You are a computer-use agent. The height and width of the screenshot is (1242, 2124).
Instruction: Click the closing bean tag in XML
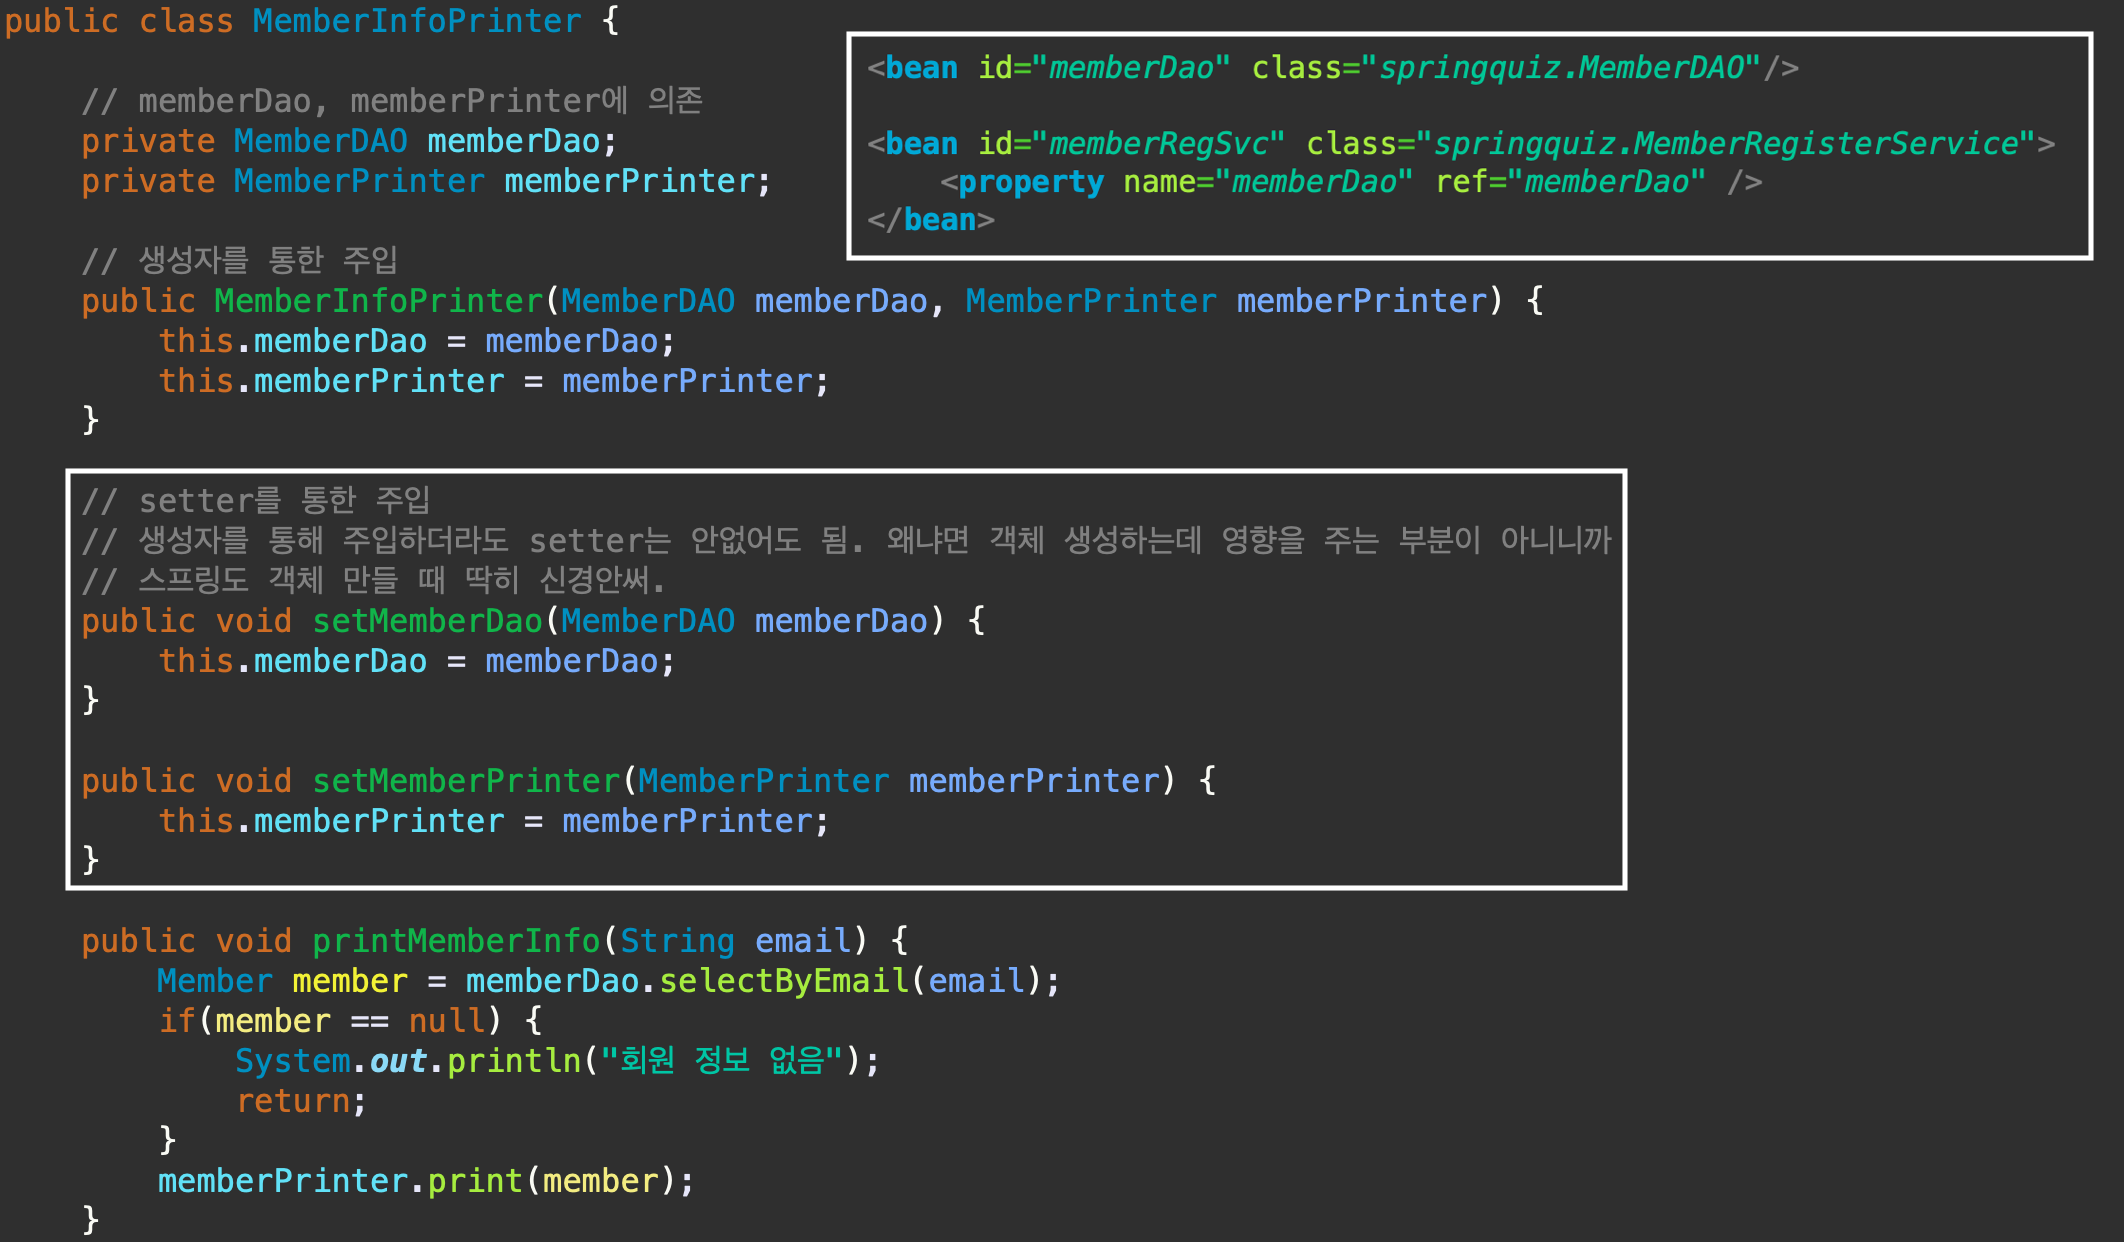931,220
